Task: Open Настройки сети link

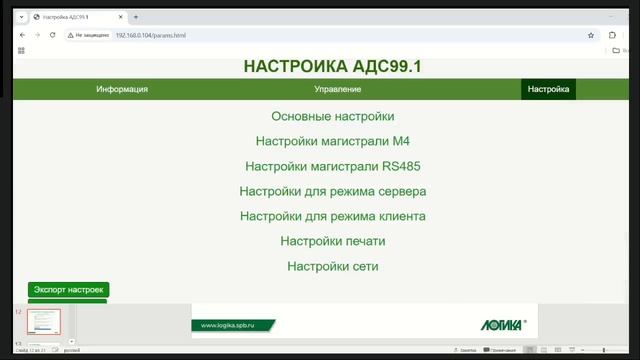Action: 333,267
